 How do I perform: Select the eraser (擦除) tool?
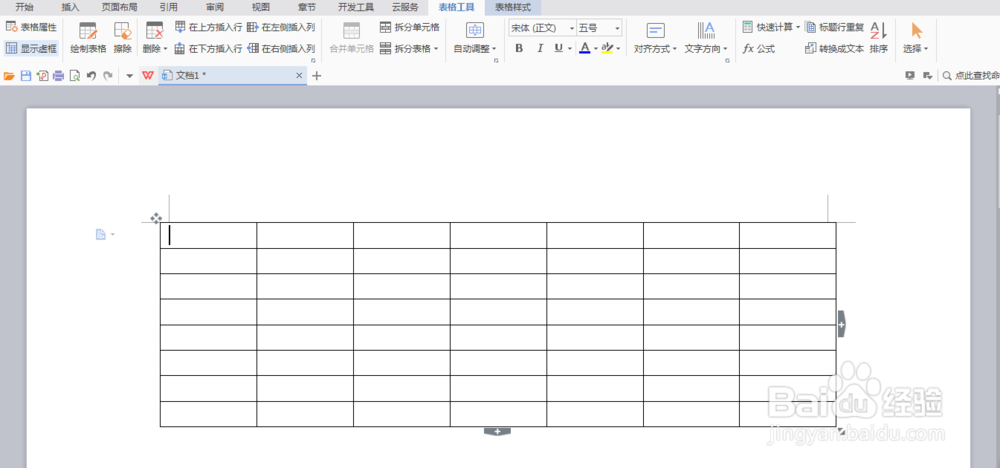[122, 38]
